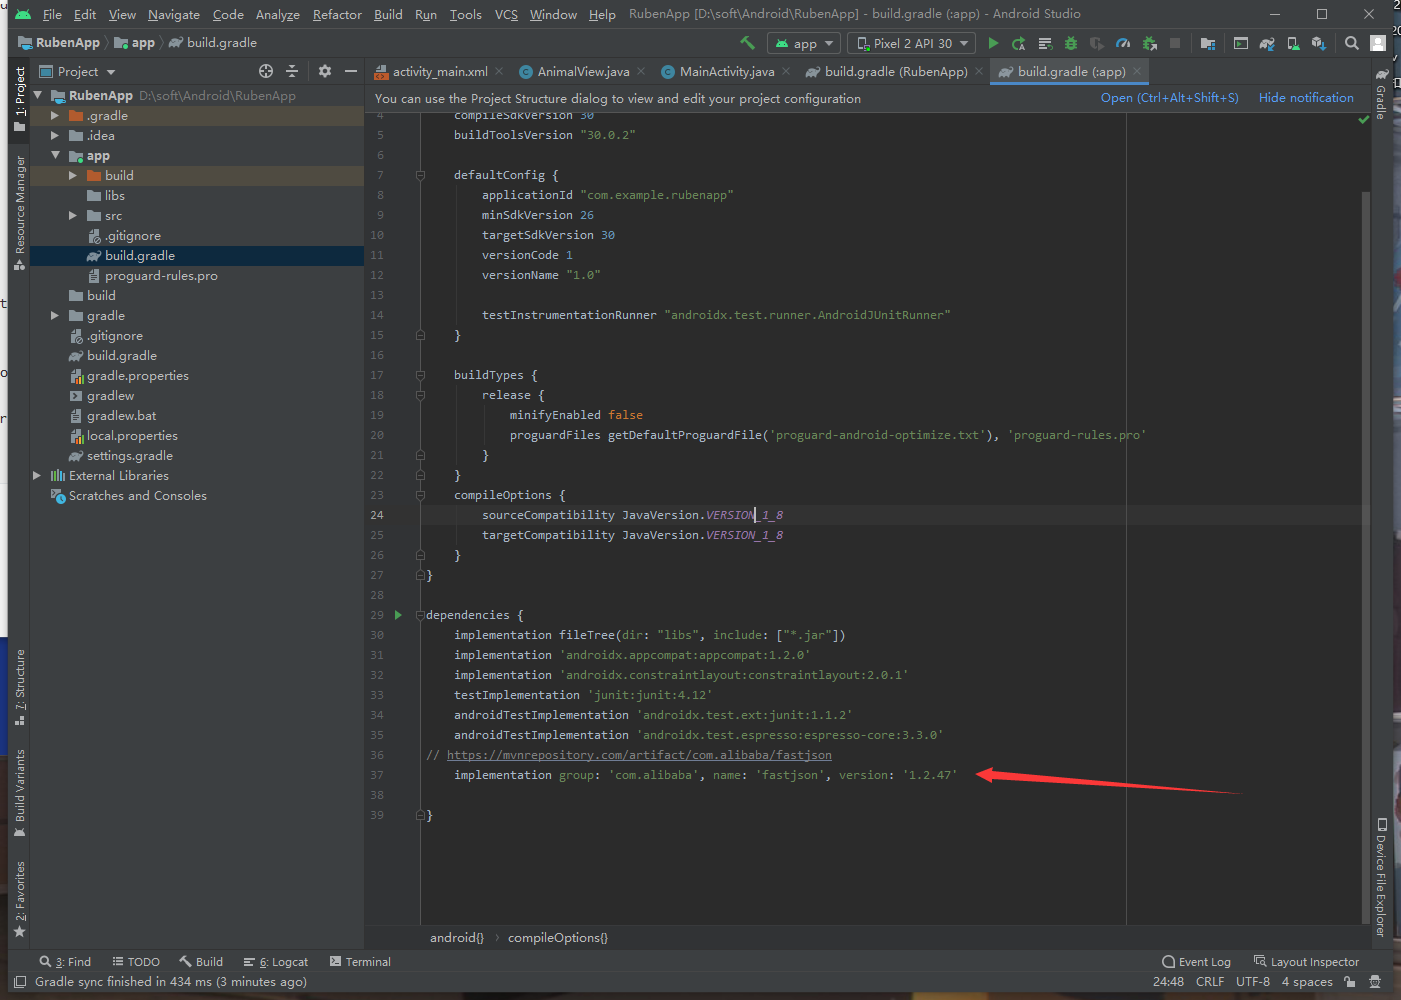Screen dimensions: 1401x1000
Task: Click the Project panel settings gear icon
Action: point(325,71)
